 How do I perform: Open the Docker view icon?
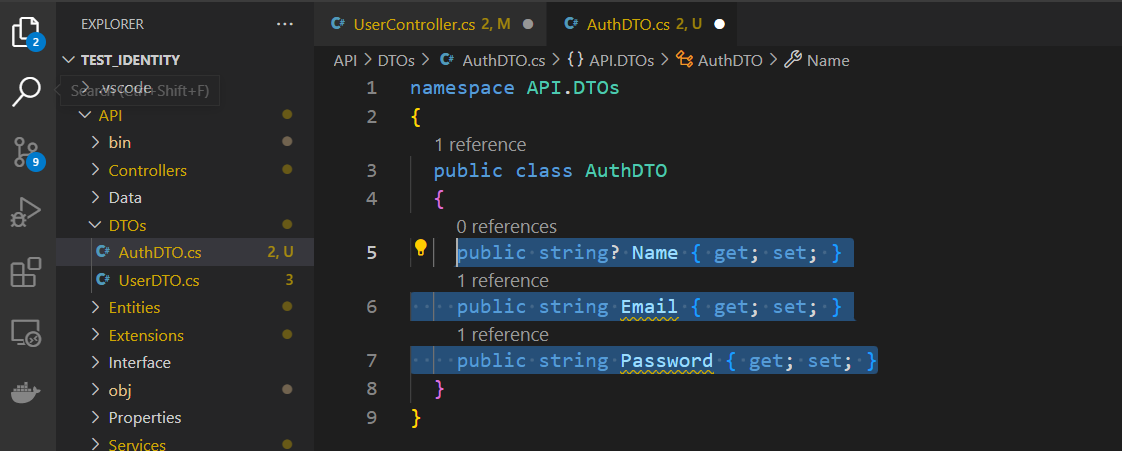tap(26, 392)
